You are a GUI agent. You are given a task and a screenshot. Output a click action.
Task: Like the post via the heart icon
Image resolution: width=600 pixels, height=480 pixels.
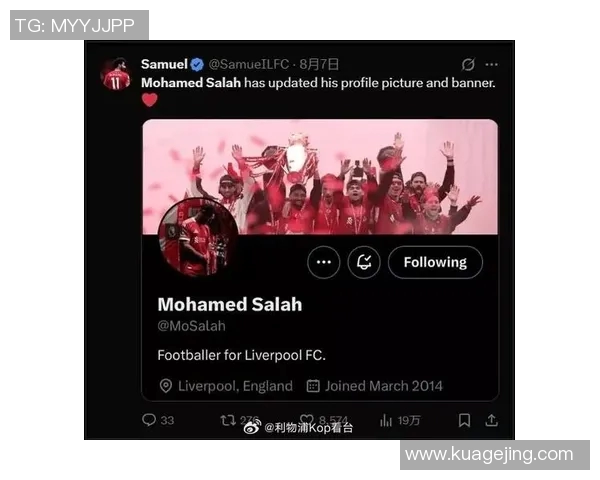pyautogui.click(x=307, y=420)
